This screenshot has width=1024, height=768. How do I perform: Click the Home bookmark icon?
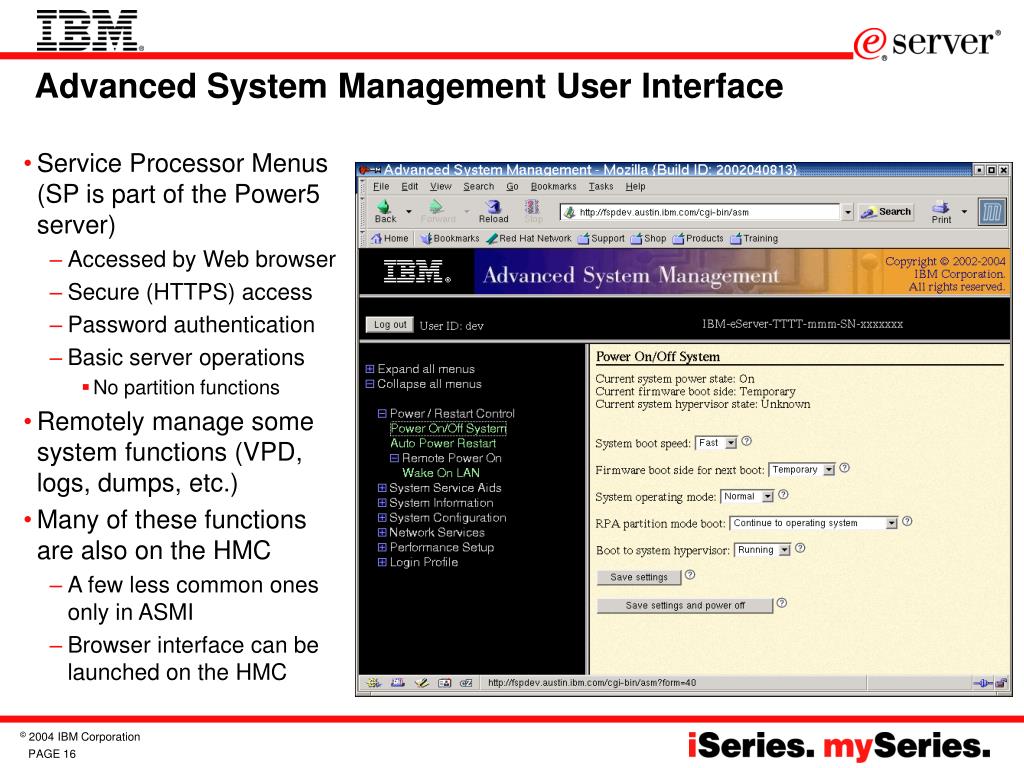coord(377,238)
